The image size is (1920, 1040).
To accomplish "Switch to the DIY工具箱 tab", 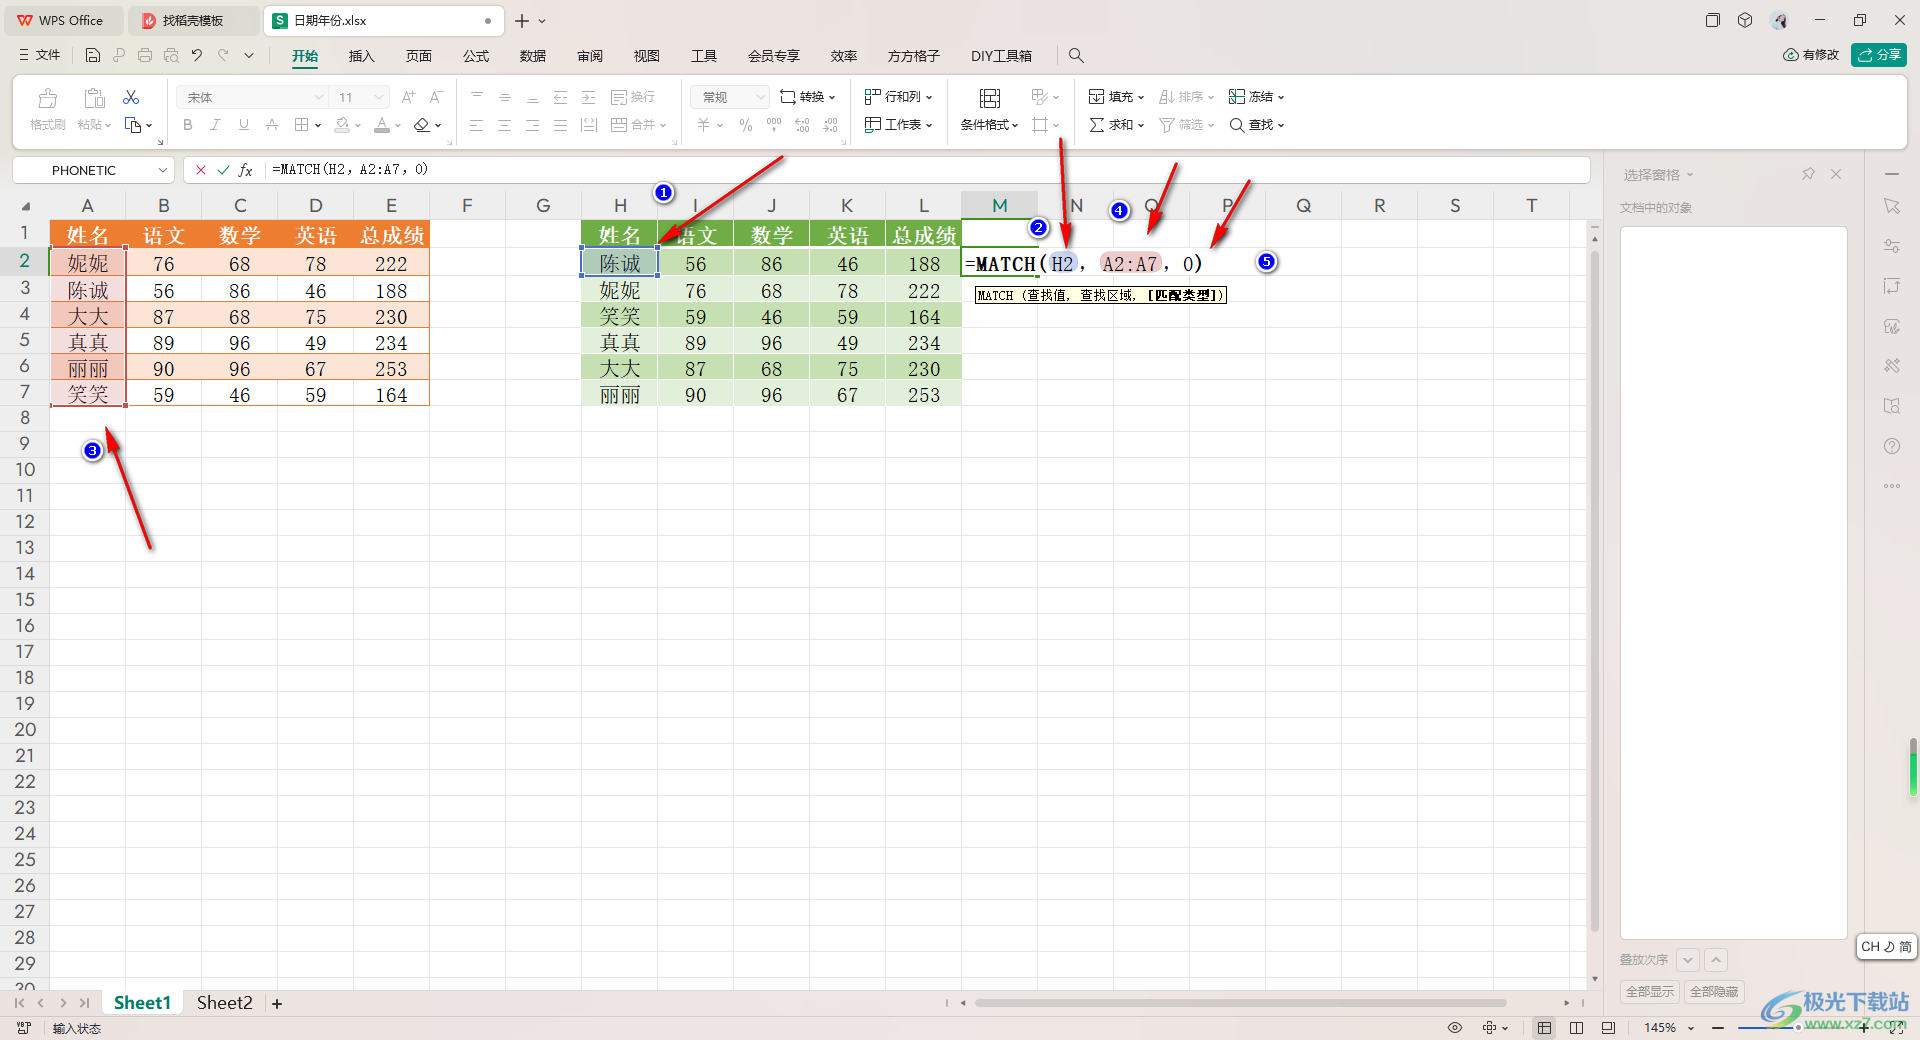I will tap(1001, 56).
